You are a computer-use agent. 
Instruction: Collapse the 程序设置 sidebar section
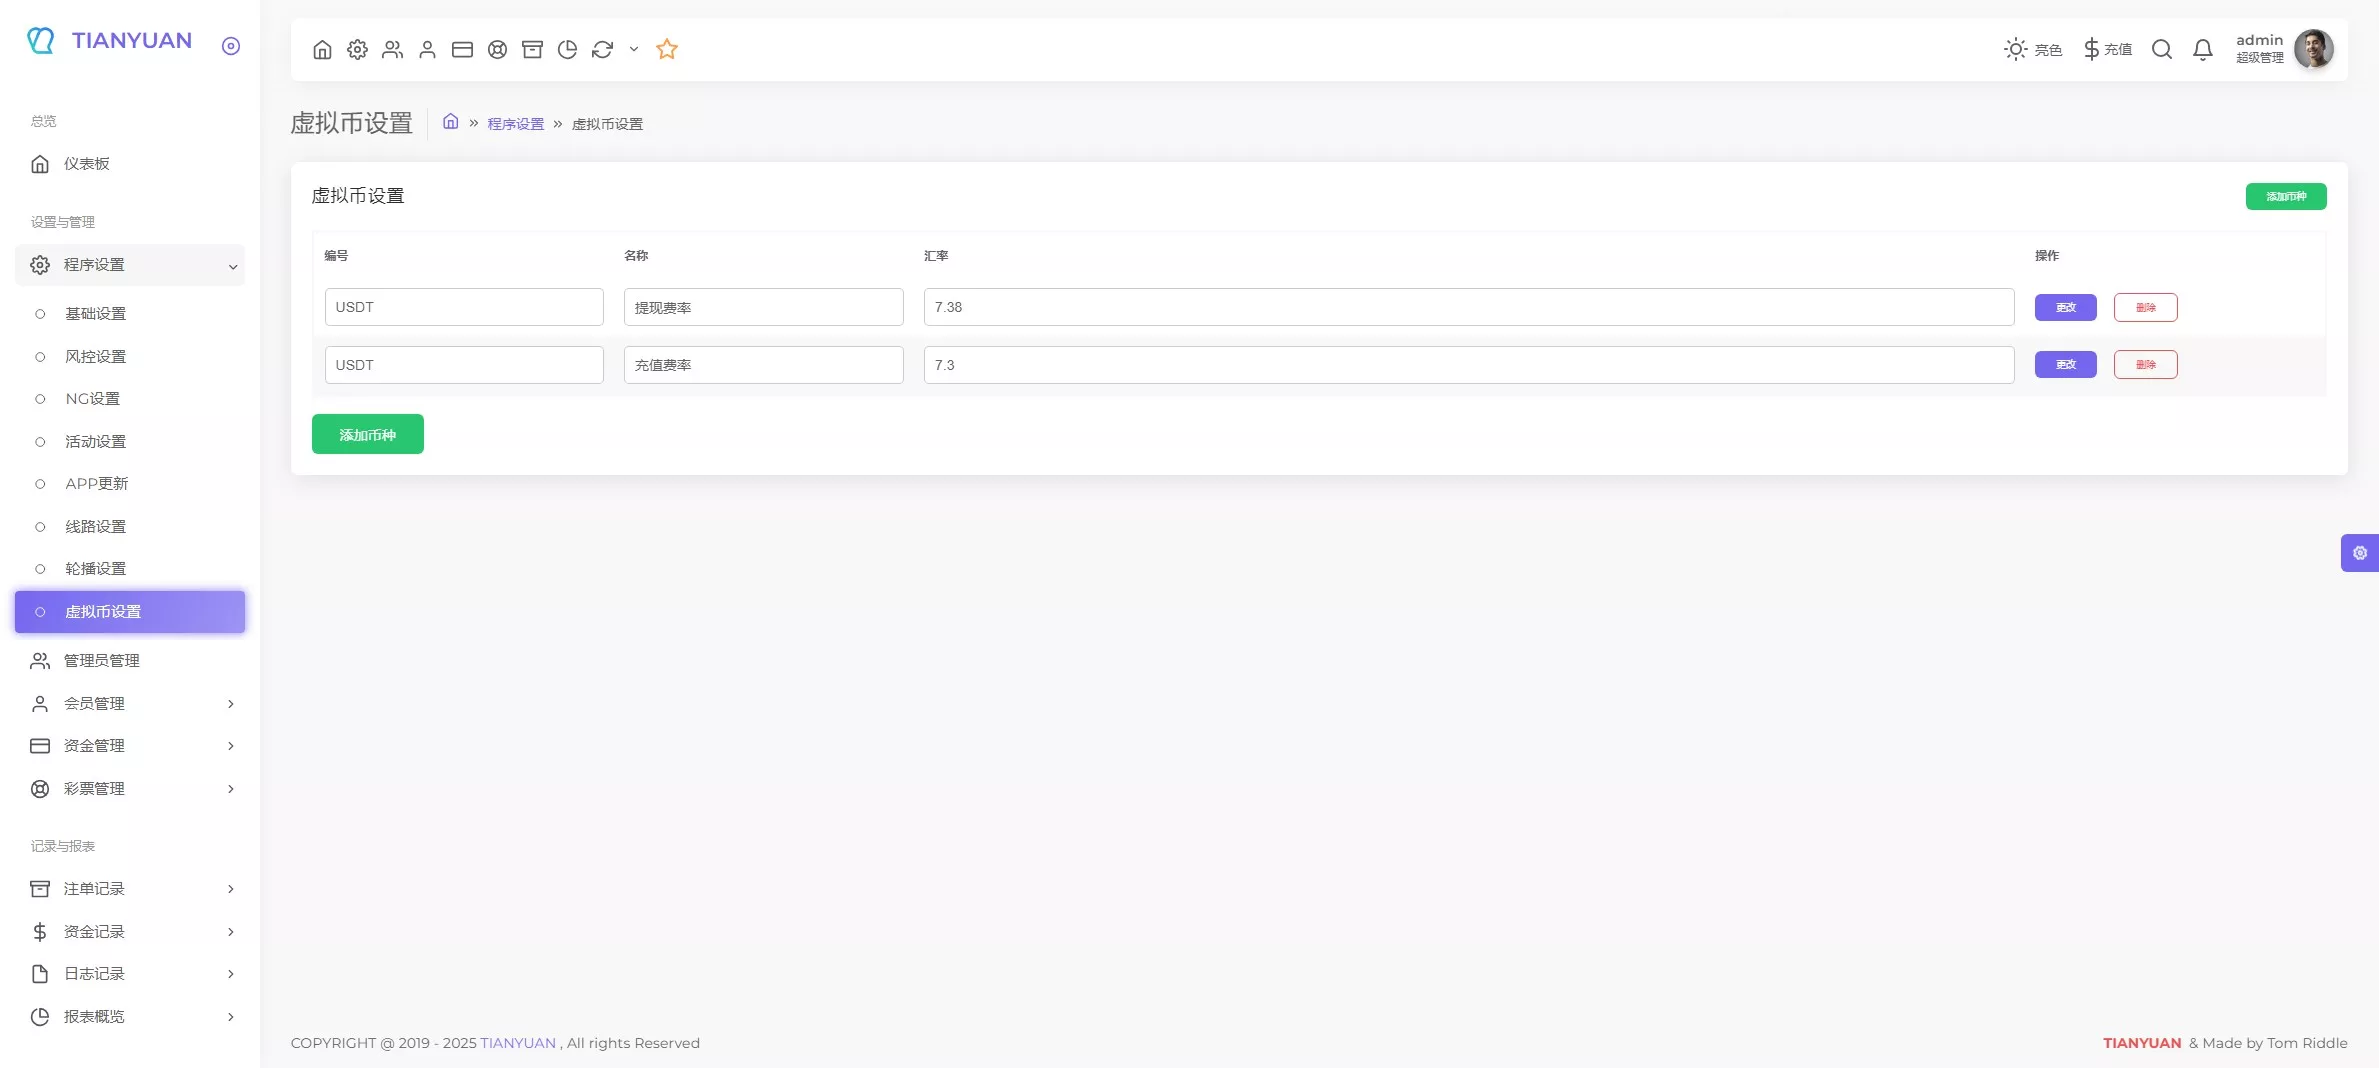130,265
